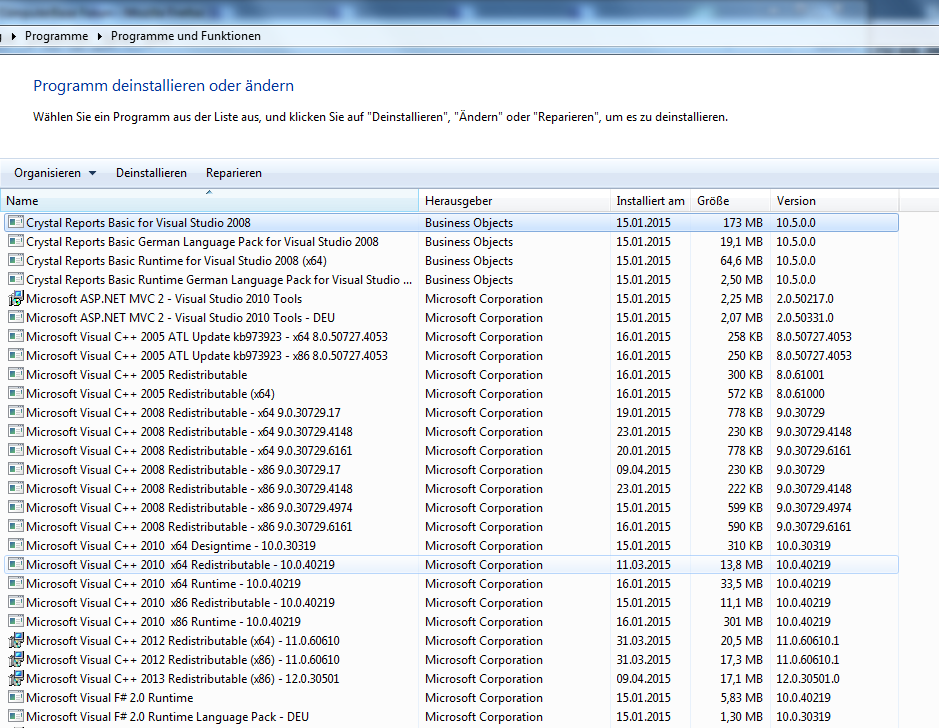Viewport: 939px width, 728px height.
Task: Click version 2.0.50331.0 cell
Action: point(805,318)
